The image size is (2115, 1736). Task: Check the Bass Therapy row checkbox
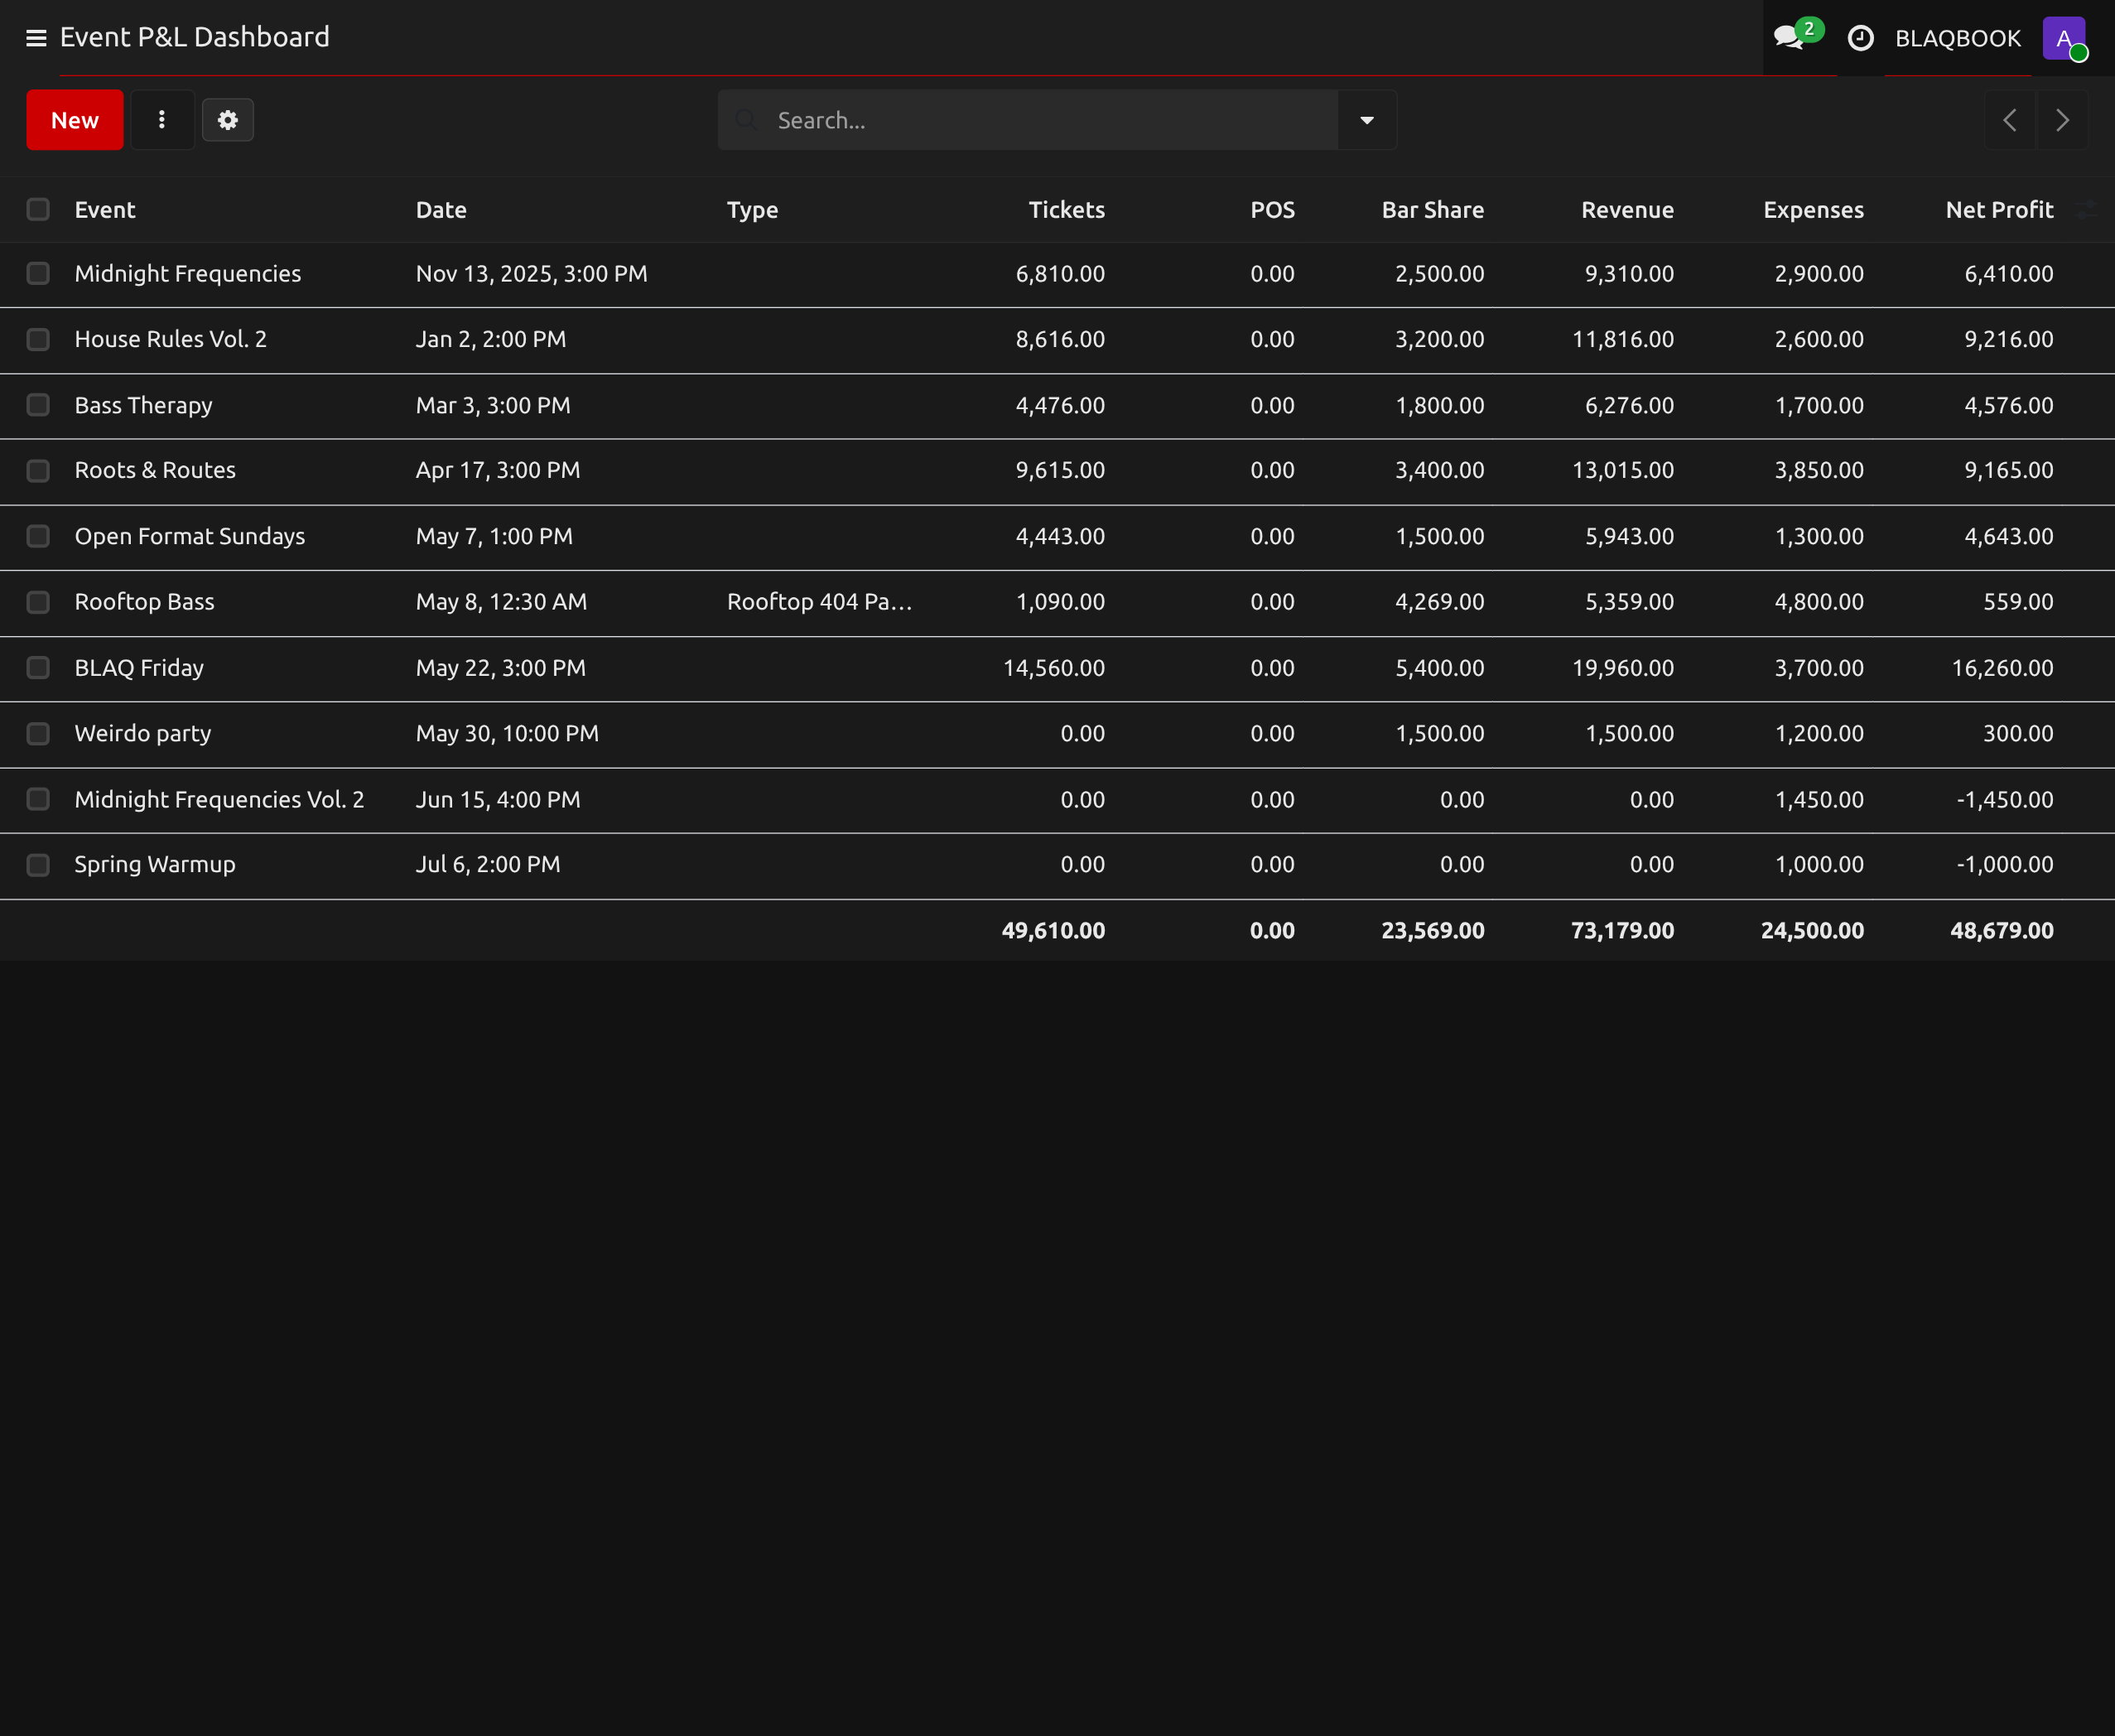tap(38, 405)
